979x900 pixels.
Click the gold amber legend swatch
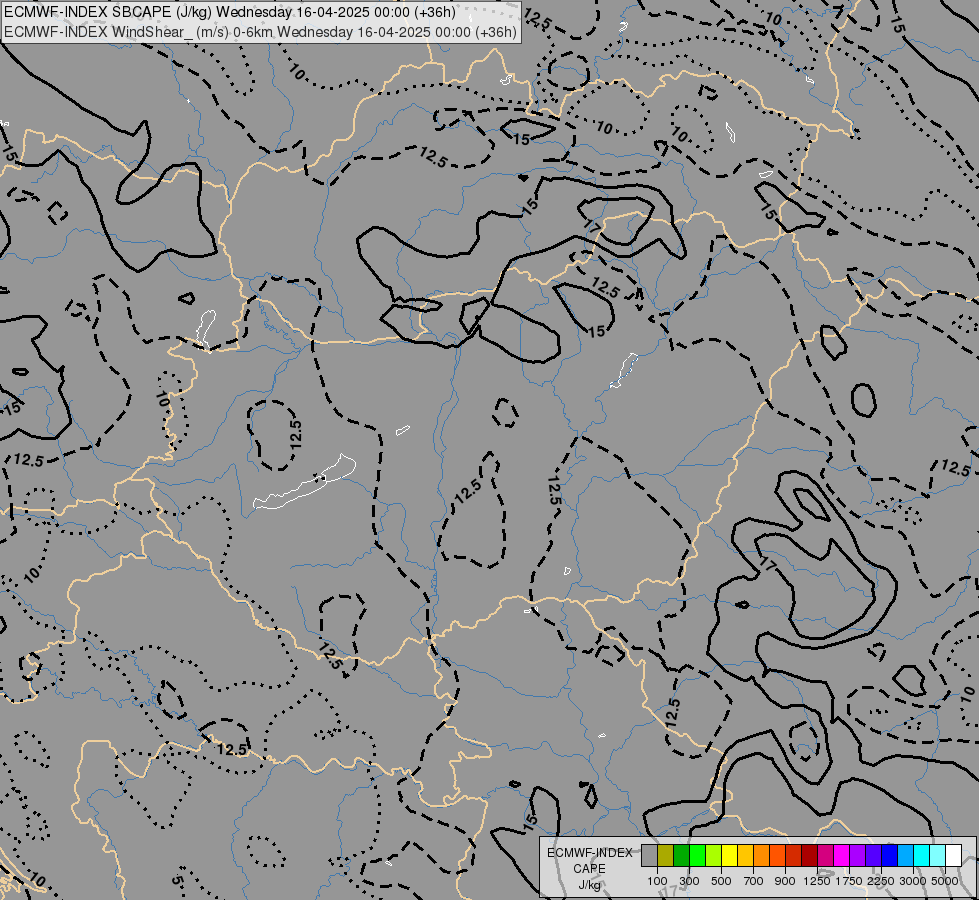(745, 856)
